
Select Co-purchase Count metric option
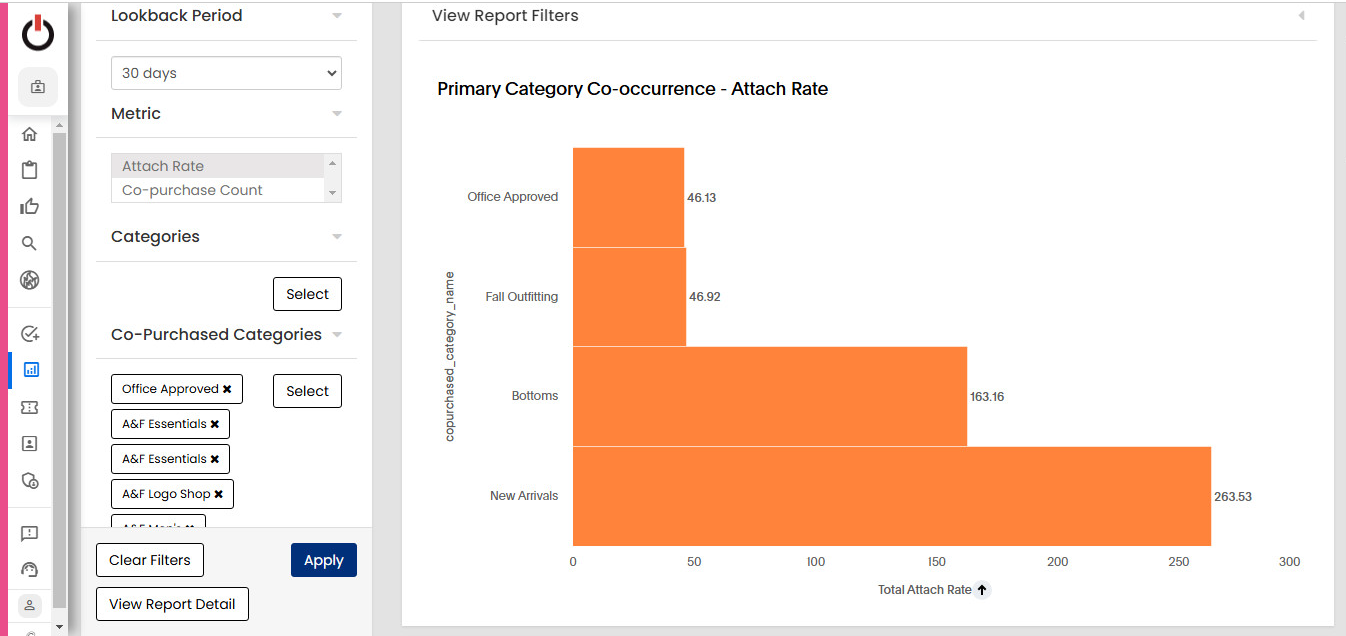217,190
